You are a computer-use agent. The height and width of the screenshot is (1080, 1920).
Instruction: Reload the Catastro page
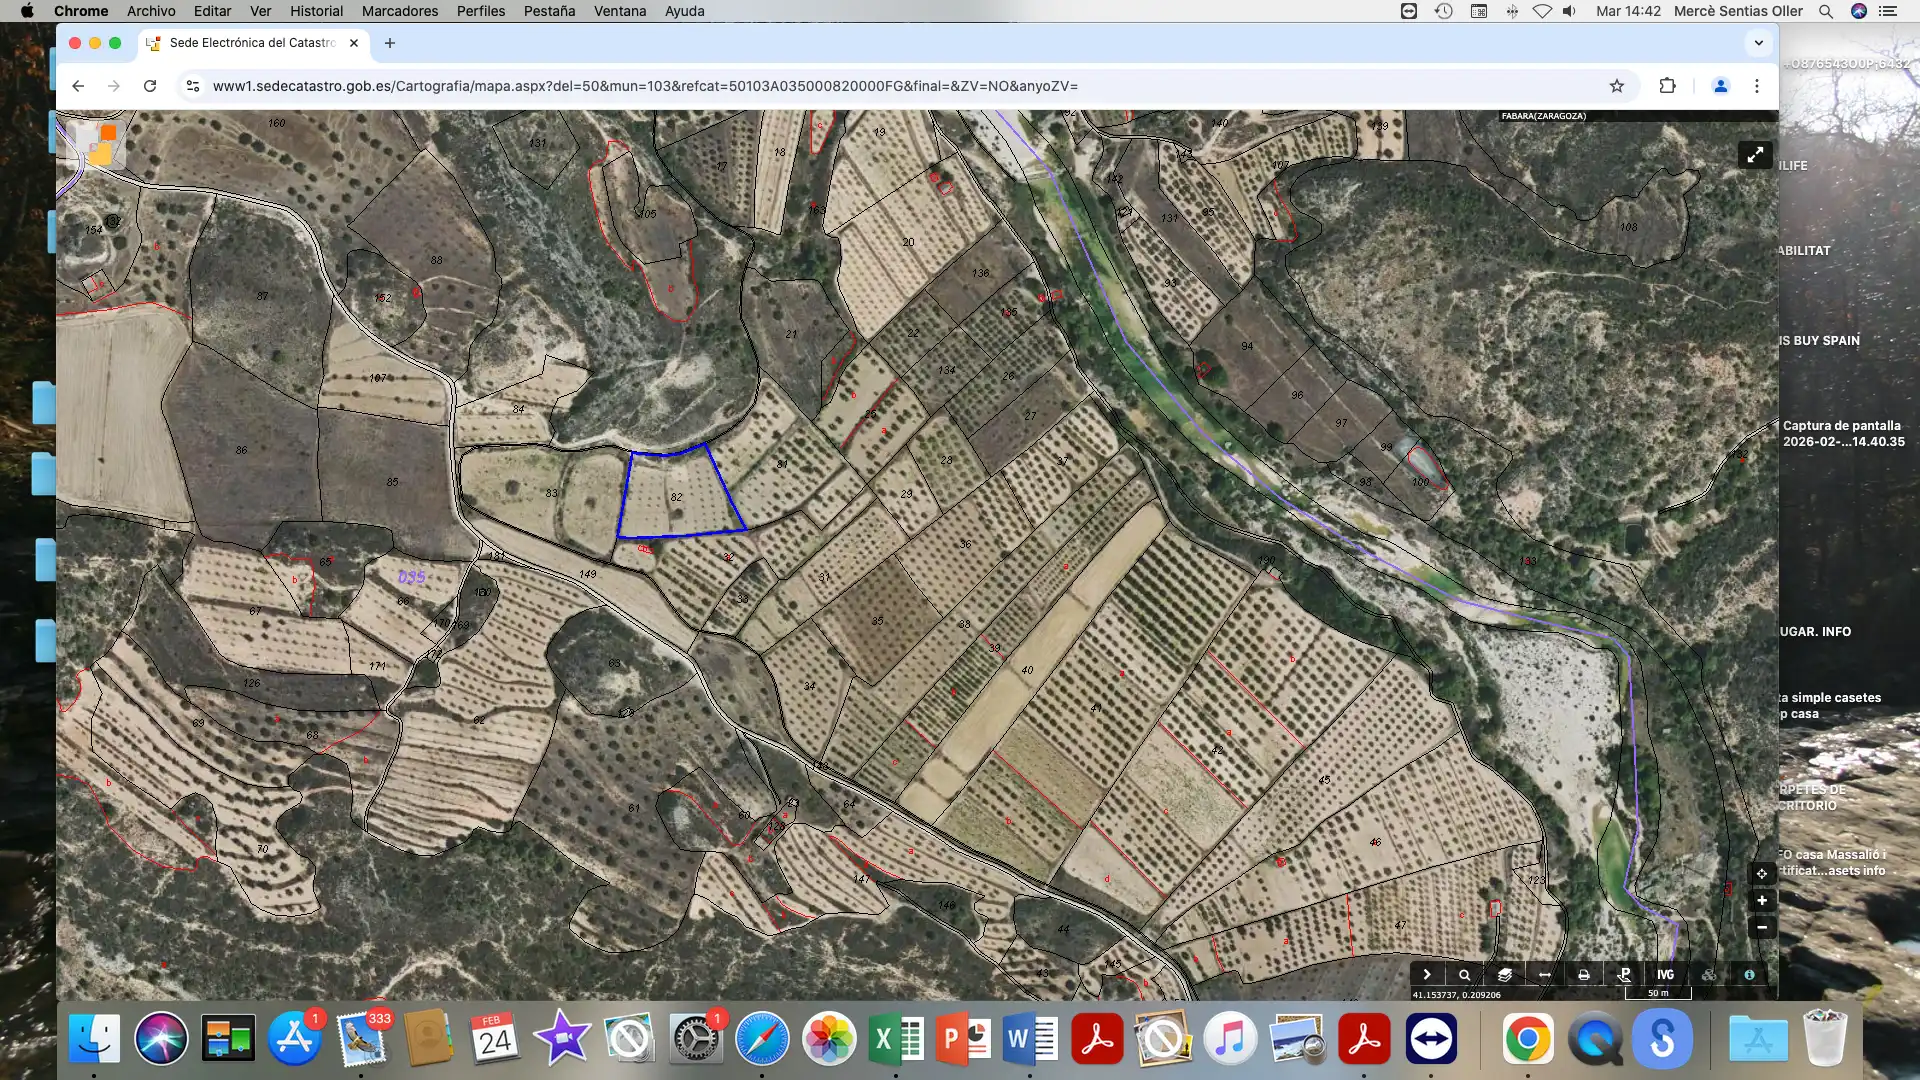tap(150, 86)
